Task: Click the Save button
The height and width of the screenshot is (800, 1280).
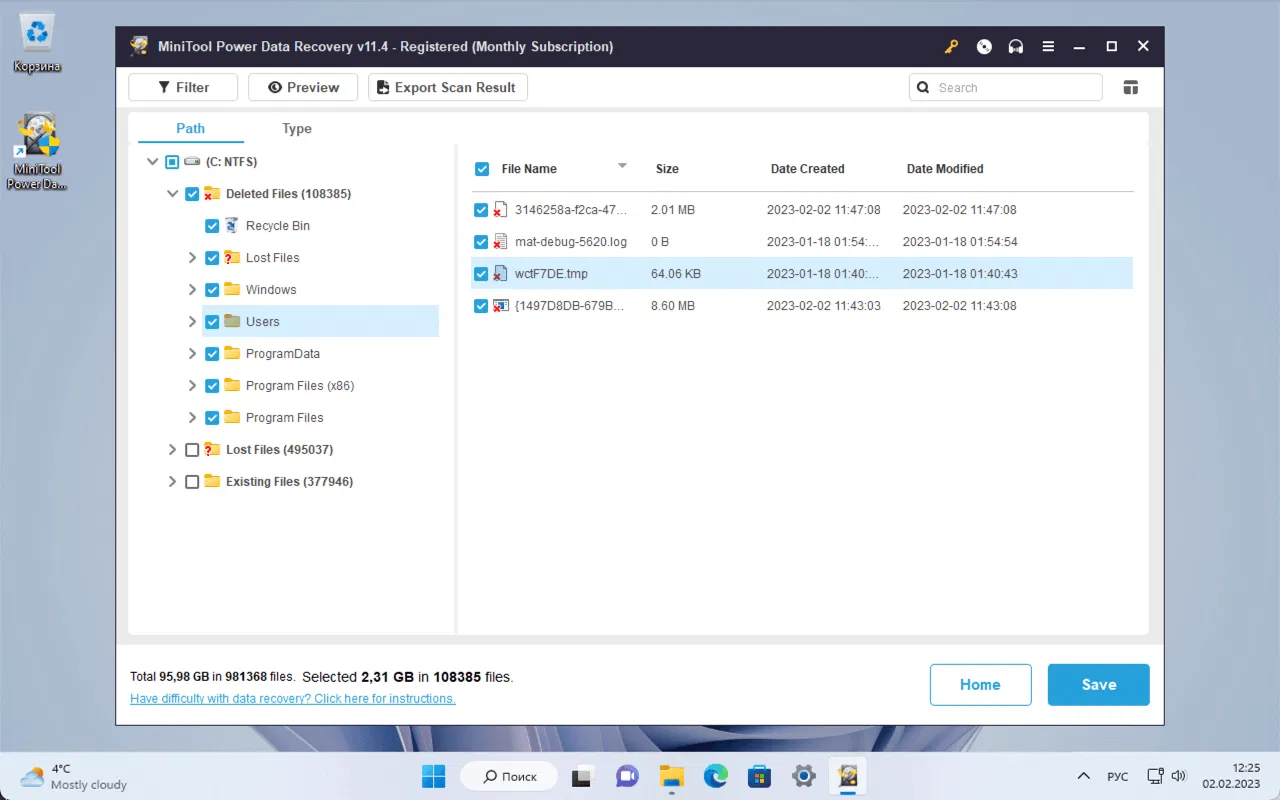Action: click(x=1099, y=685)
